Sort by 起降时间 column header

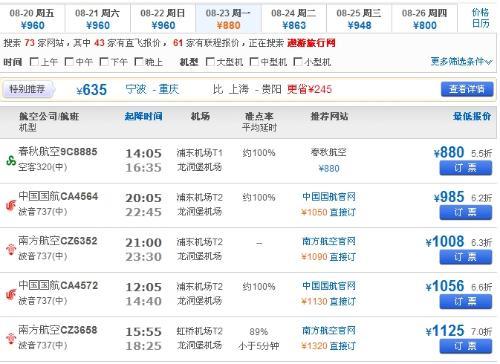coord(144,116)
